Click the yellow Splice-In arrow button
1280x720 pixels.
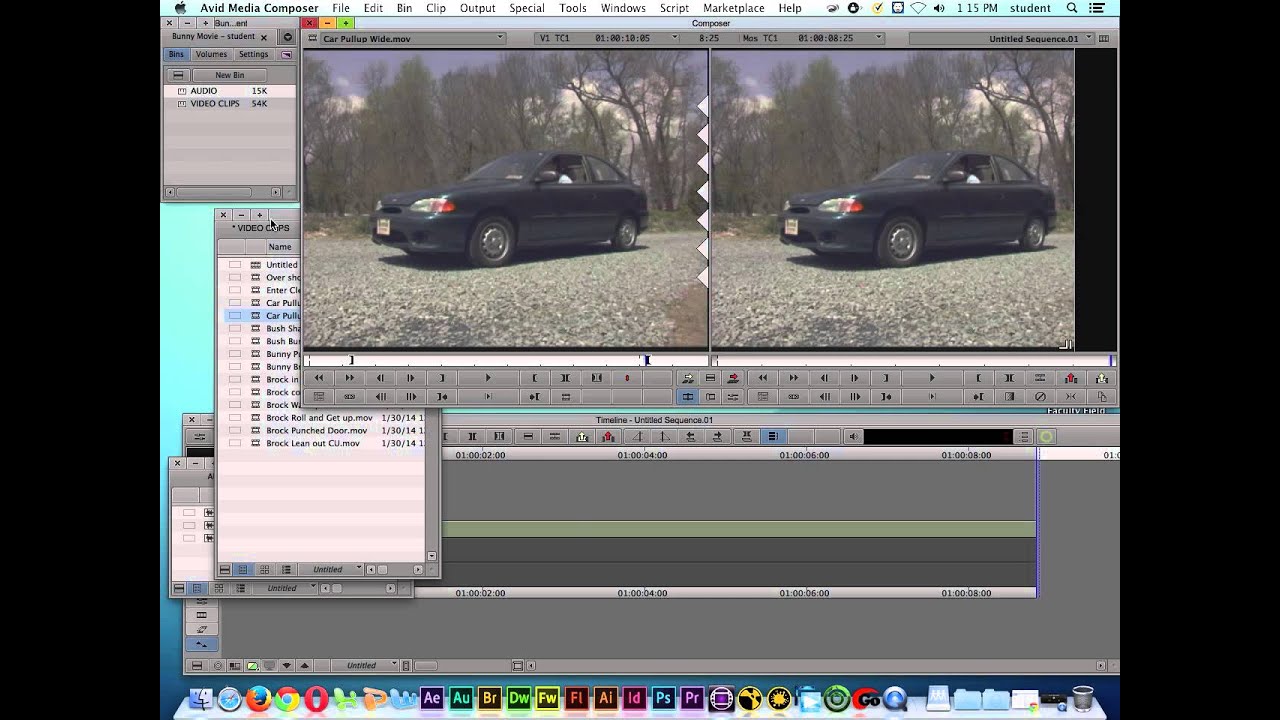[688, 378]
